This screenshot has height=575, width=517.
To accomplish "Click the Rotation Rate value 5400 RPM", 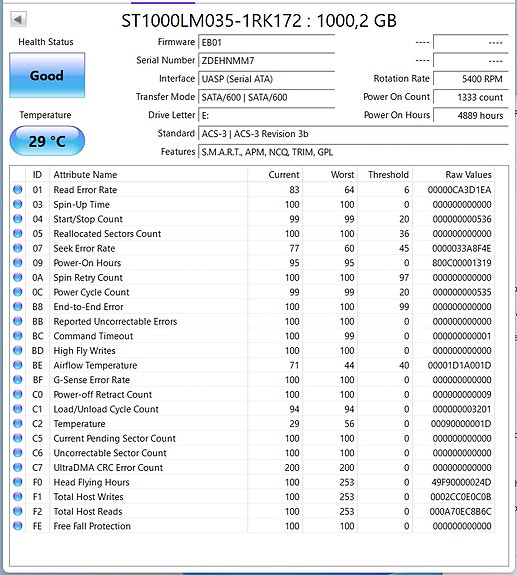I will pos(471,79).
